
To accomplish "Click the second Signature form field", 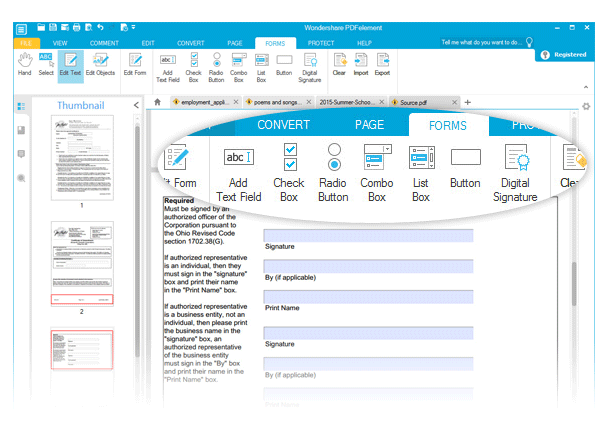I will 368,333.
